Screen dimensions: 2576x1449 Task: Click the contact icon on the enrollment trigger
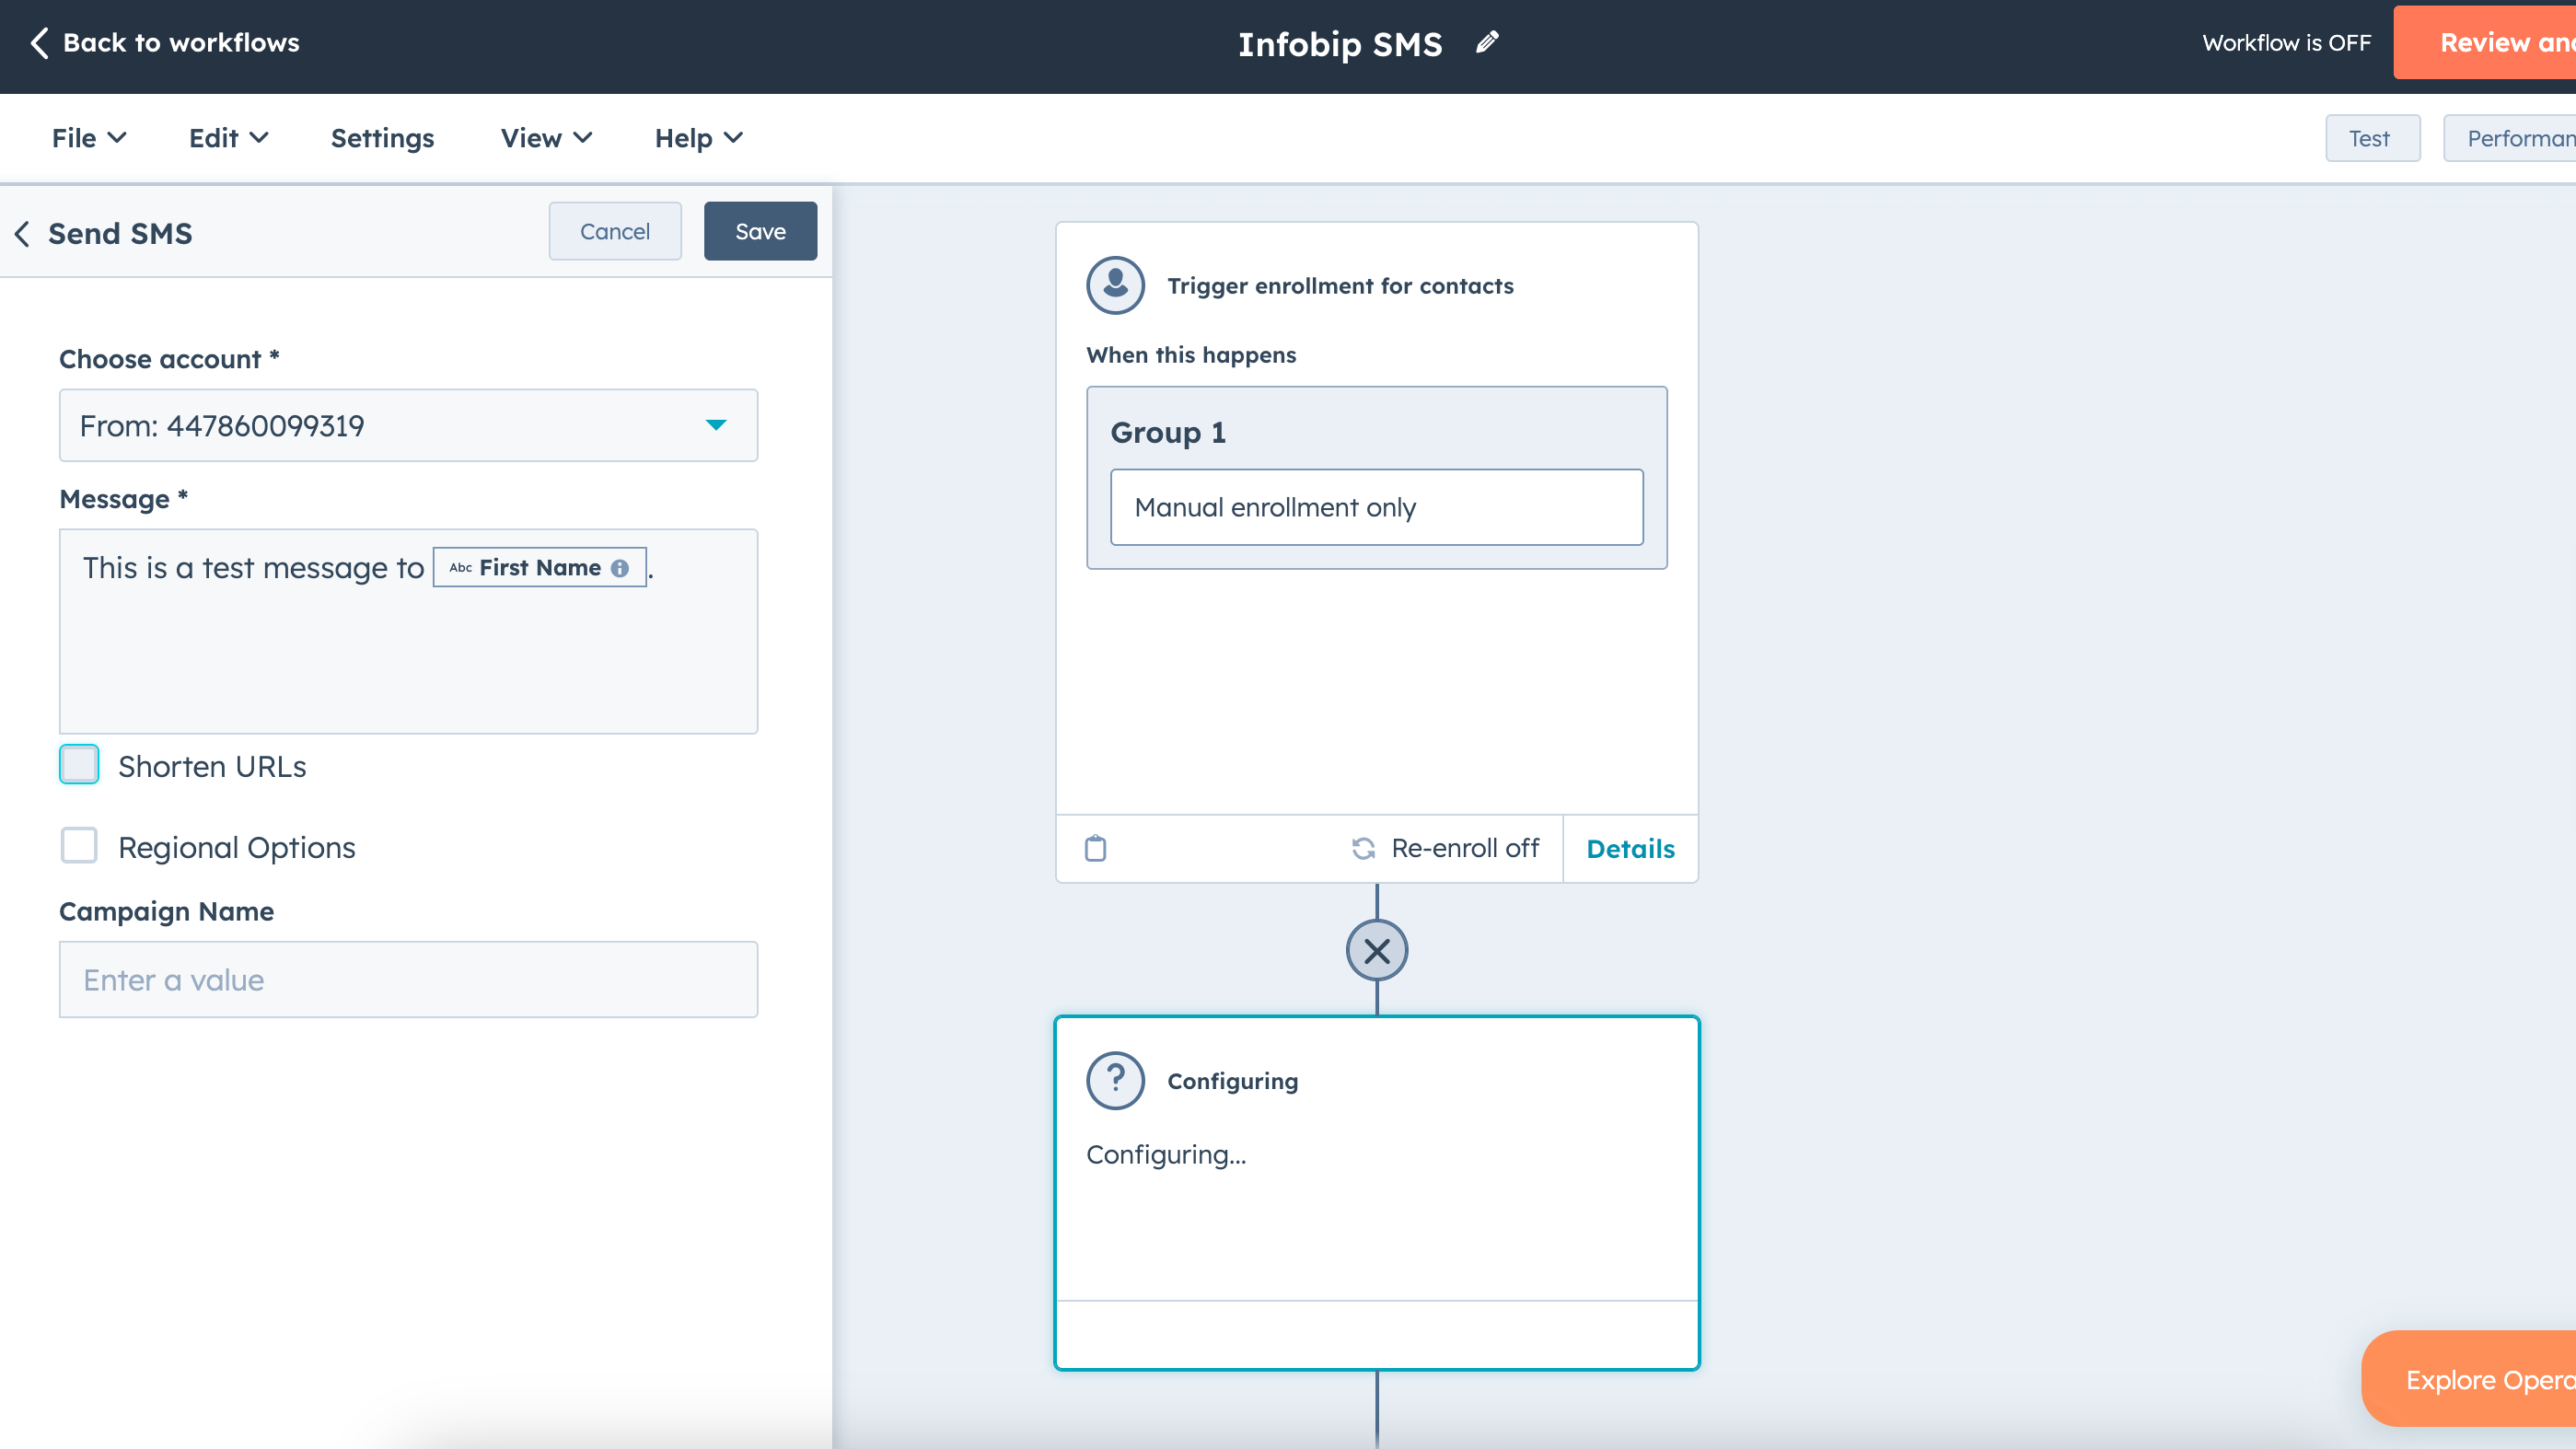tap(1115, 284)
